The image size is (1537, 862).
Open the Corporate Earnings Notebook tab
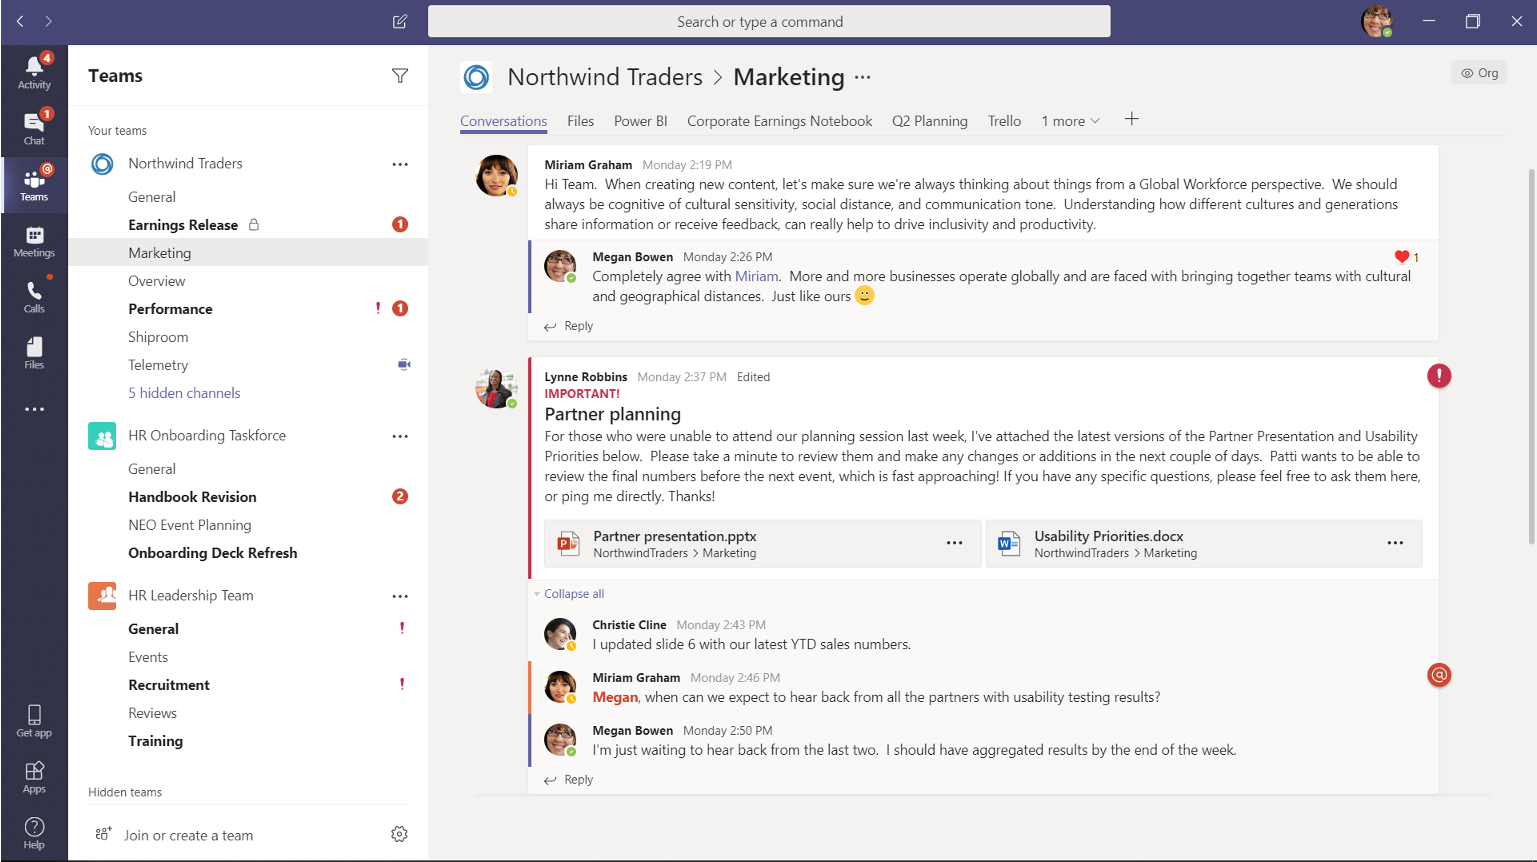[x=780, y=121]
